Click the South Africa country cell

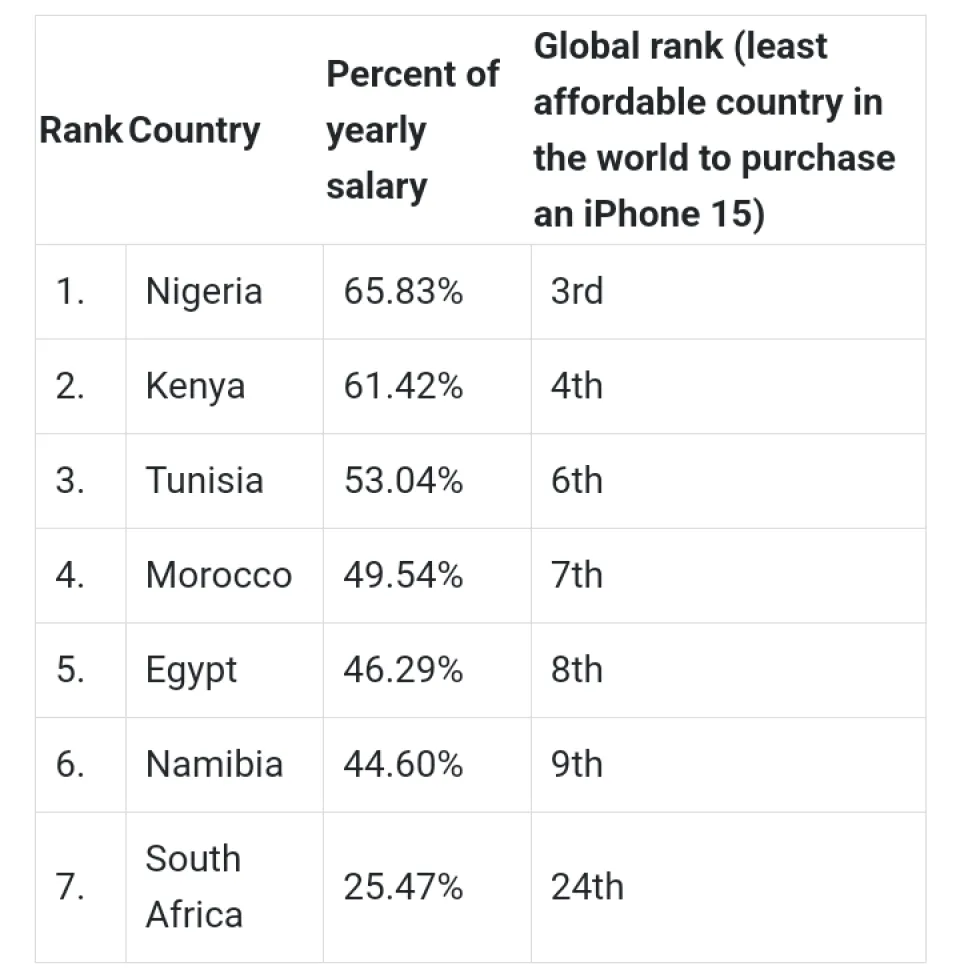tap(194, 886)
